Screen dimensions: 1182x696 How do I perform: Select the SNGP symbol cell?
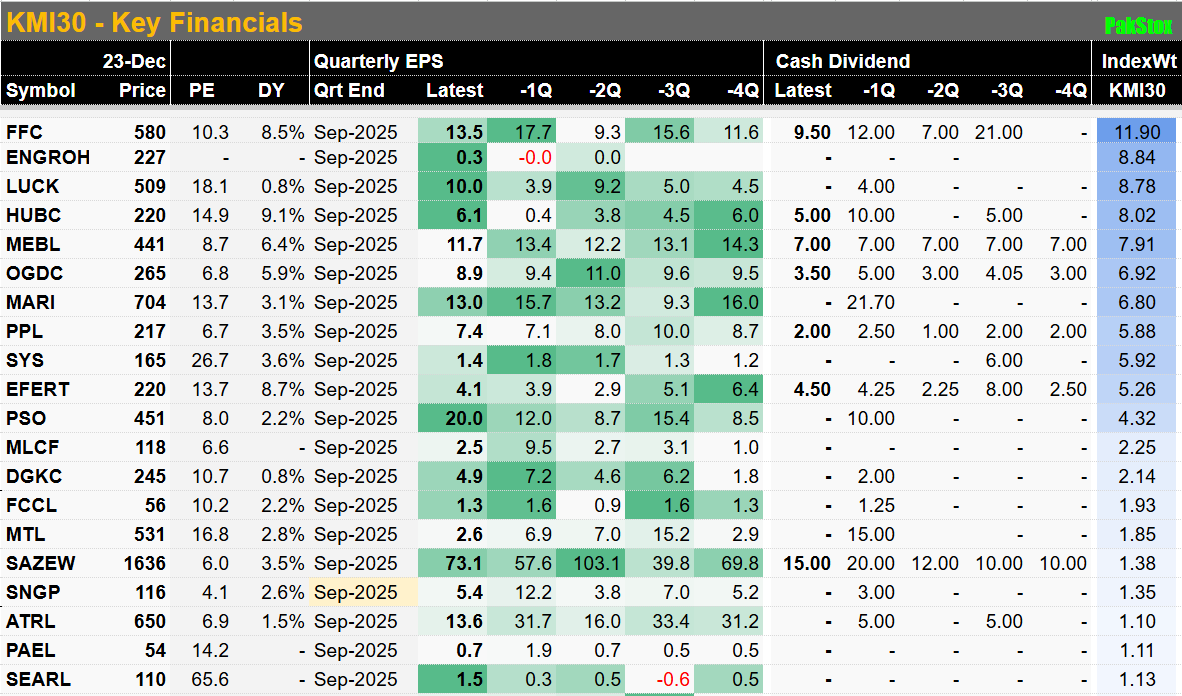point(32,593)
